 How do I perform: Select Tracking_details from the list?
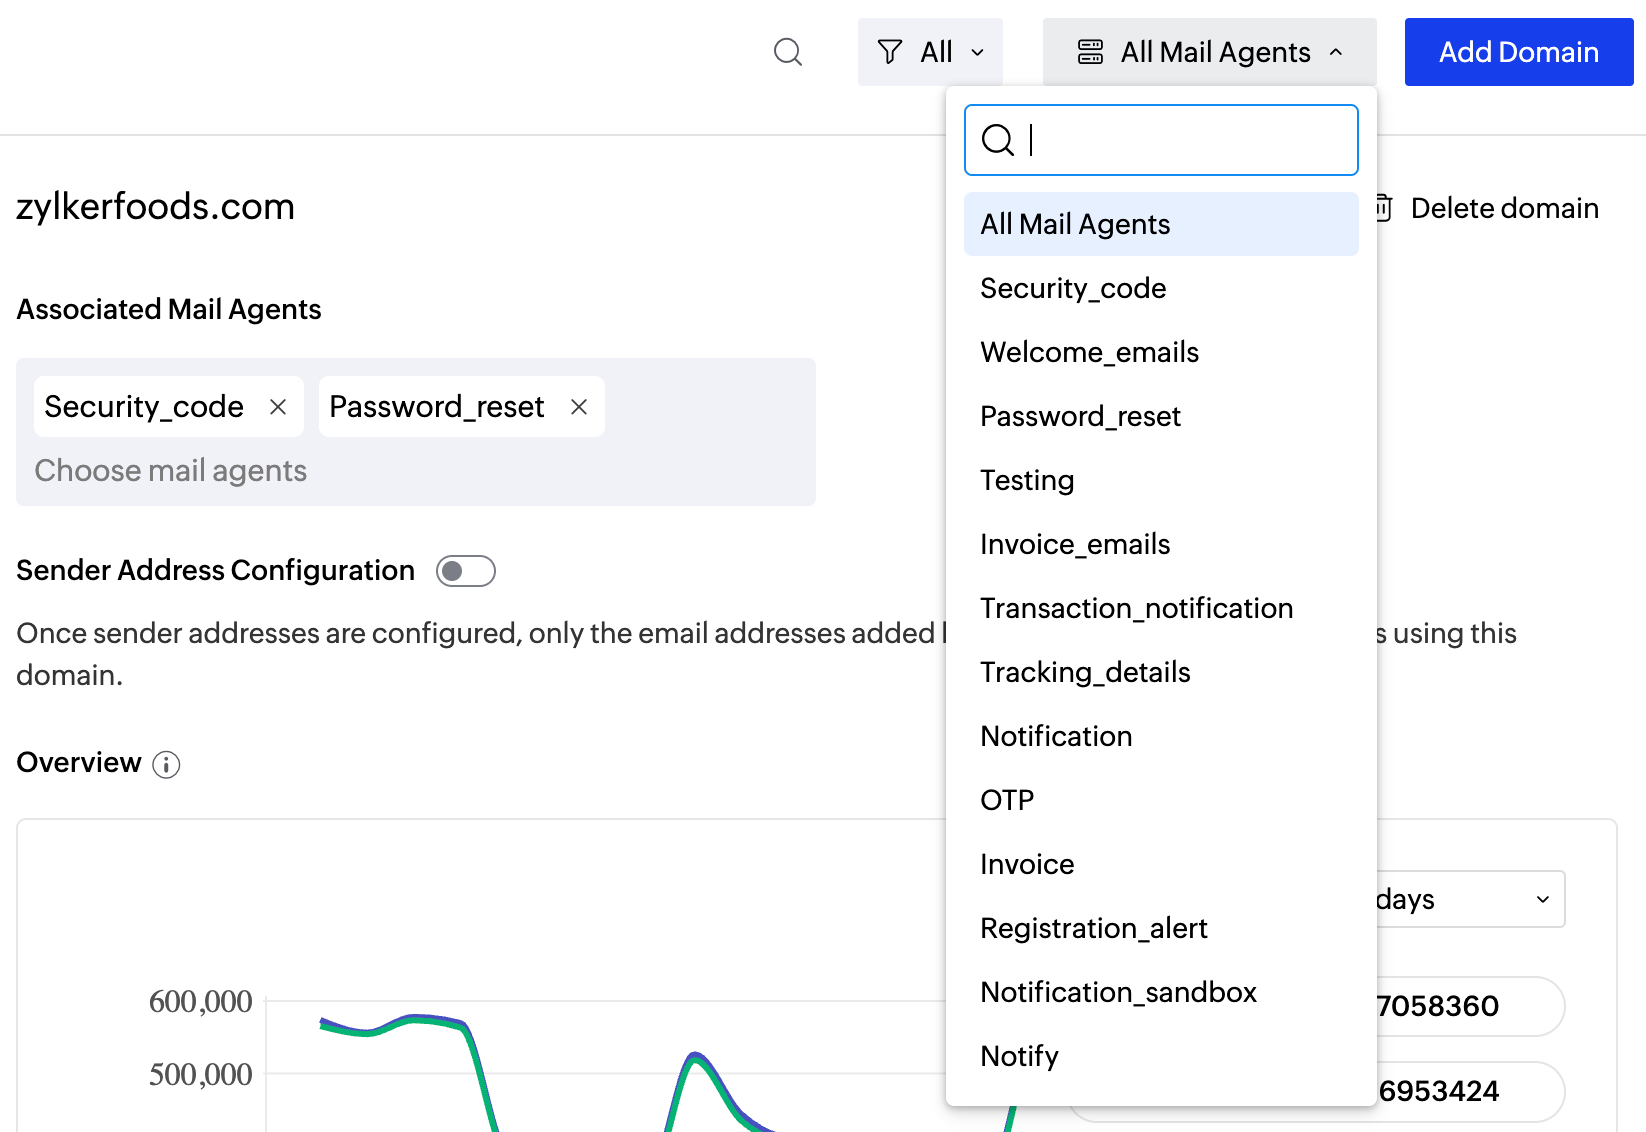click(x=1085, y=672)
